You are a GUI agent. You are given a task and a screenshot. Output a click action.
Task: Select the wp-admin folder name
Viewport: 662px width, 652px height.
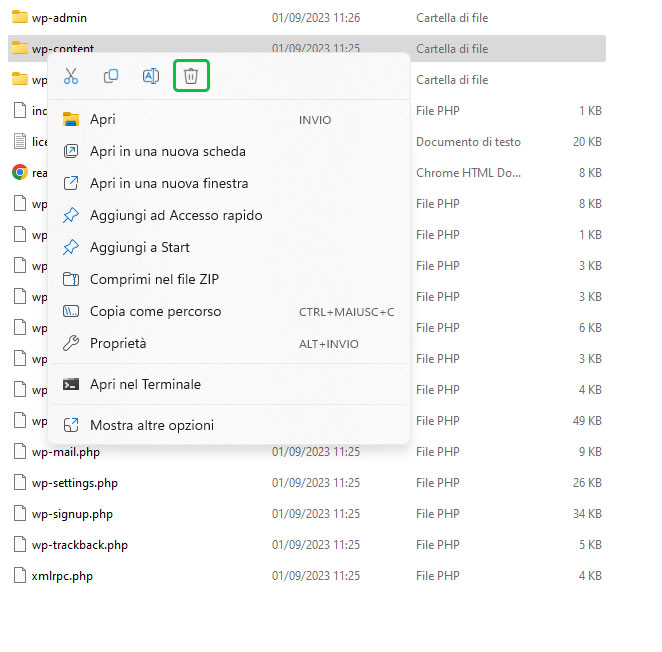(59, 18)
